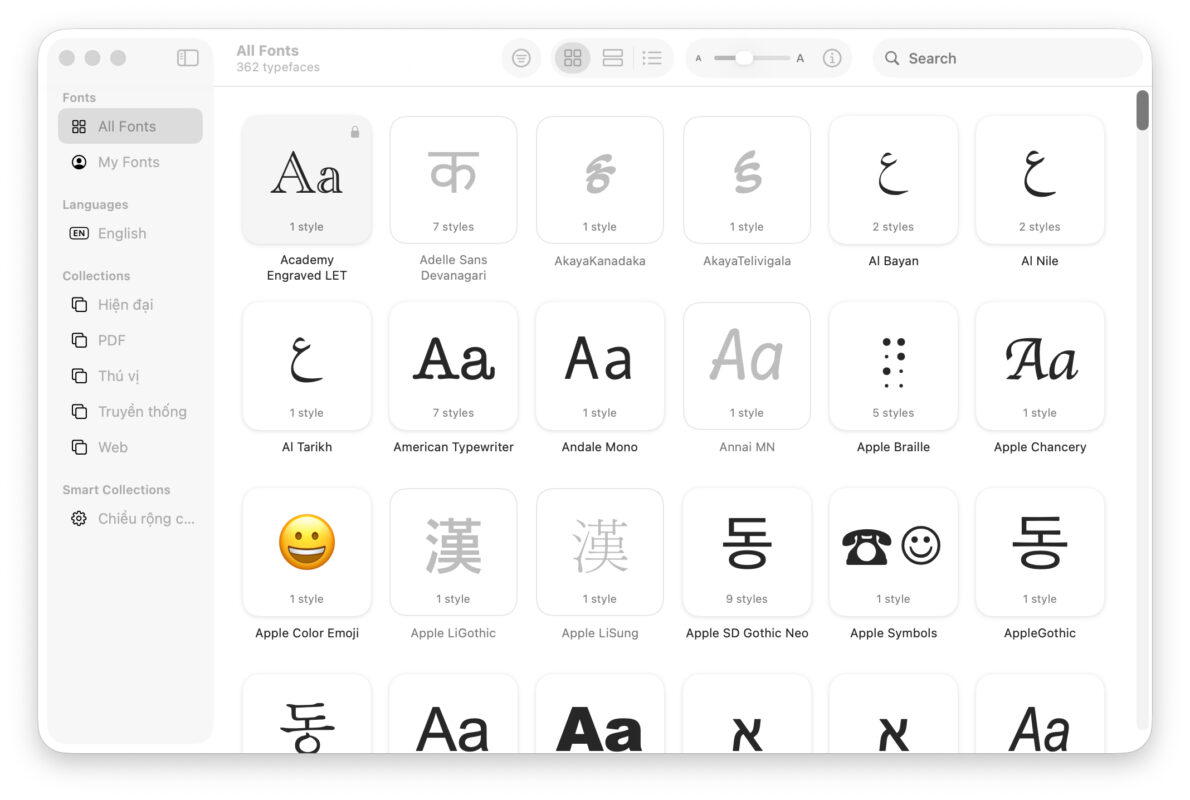1190x800 pixels.
Task: Click the collection icon beside Thú vị
Action: [79, 376]
